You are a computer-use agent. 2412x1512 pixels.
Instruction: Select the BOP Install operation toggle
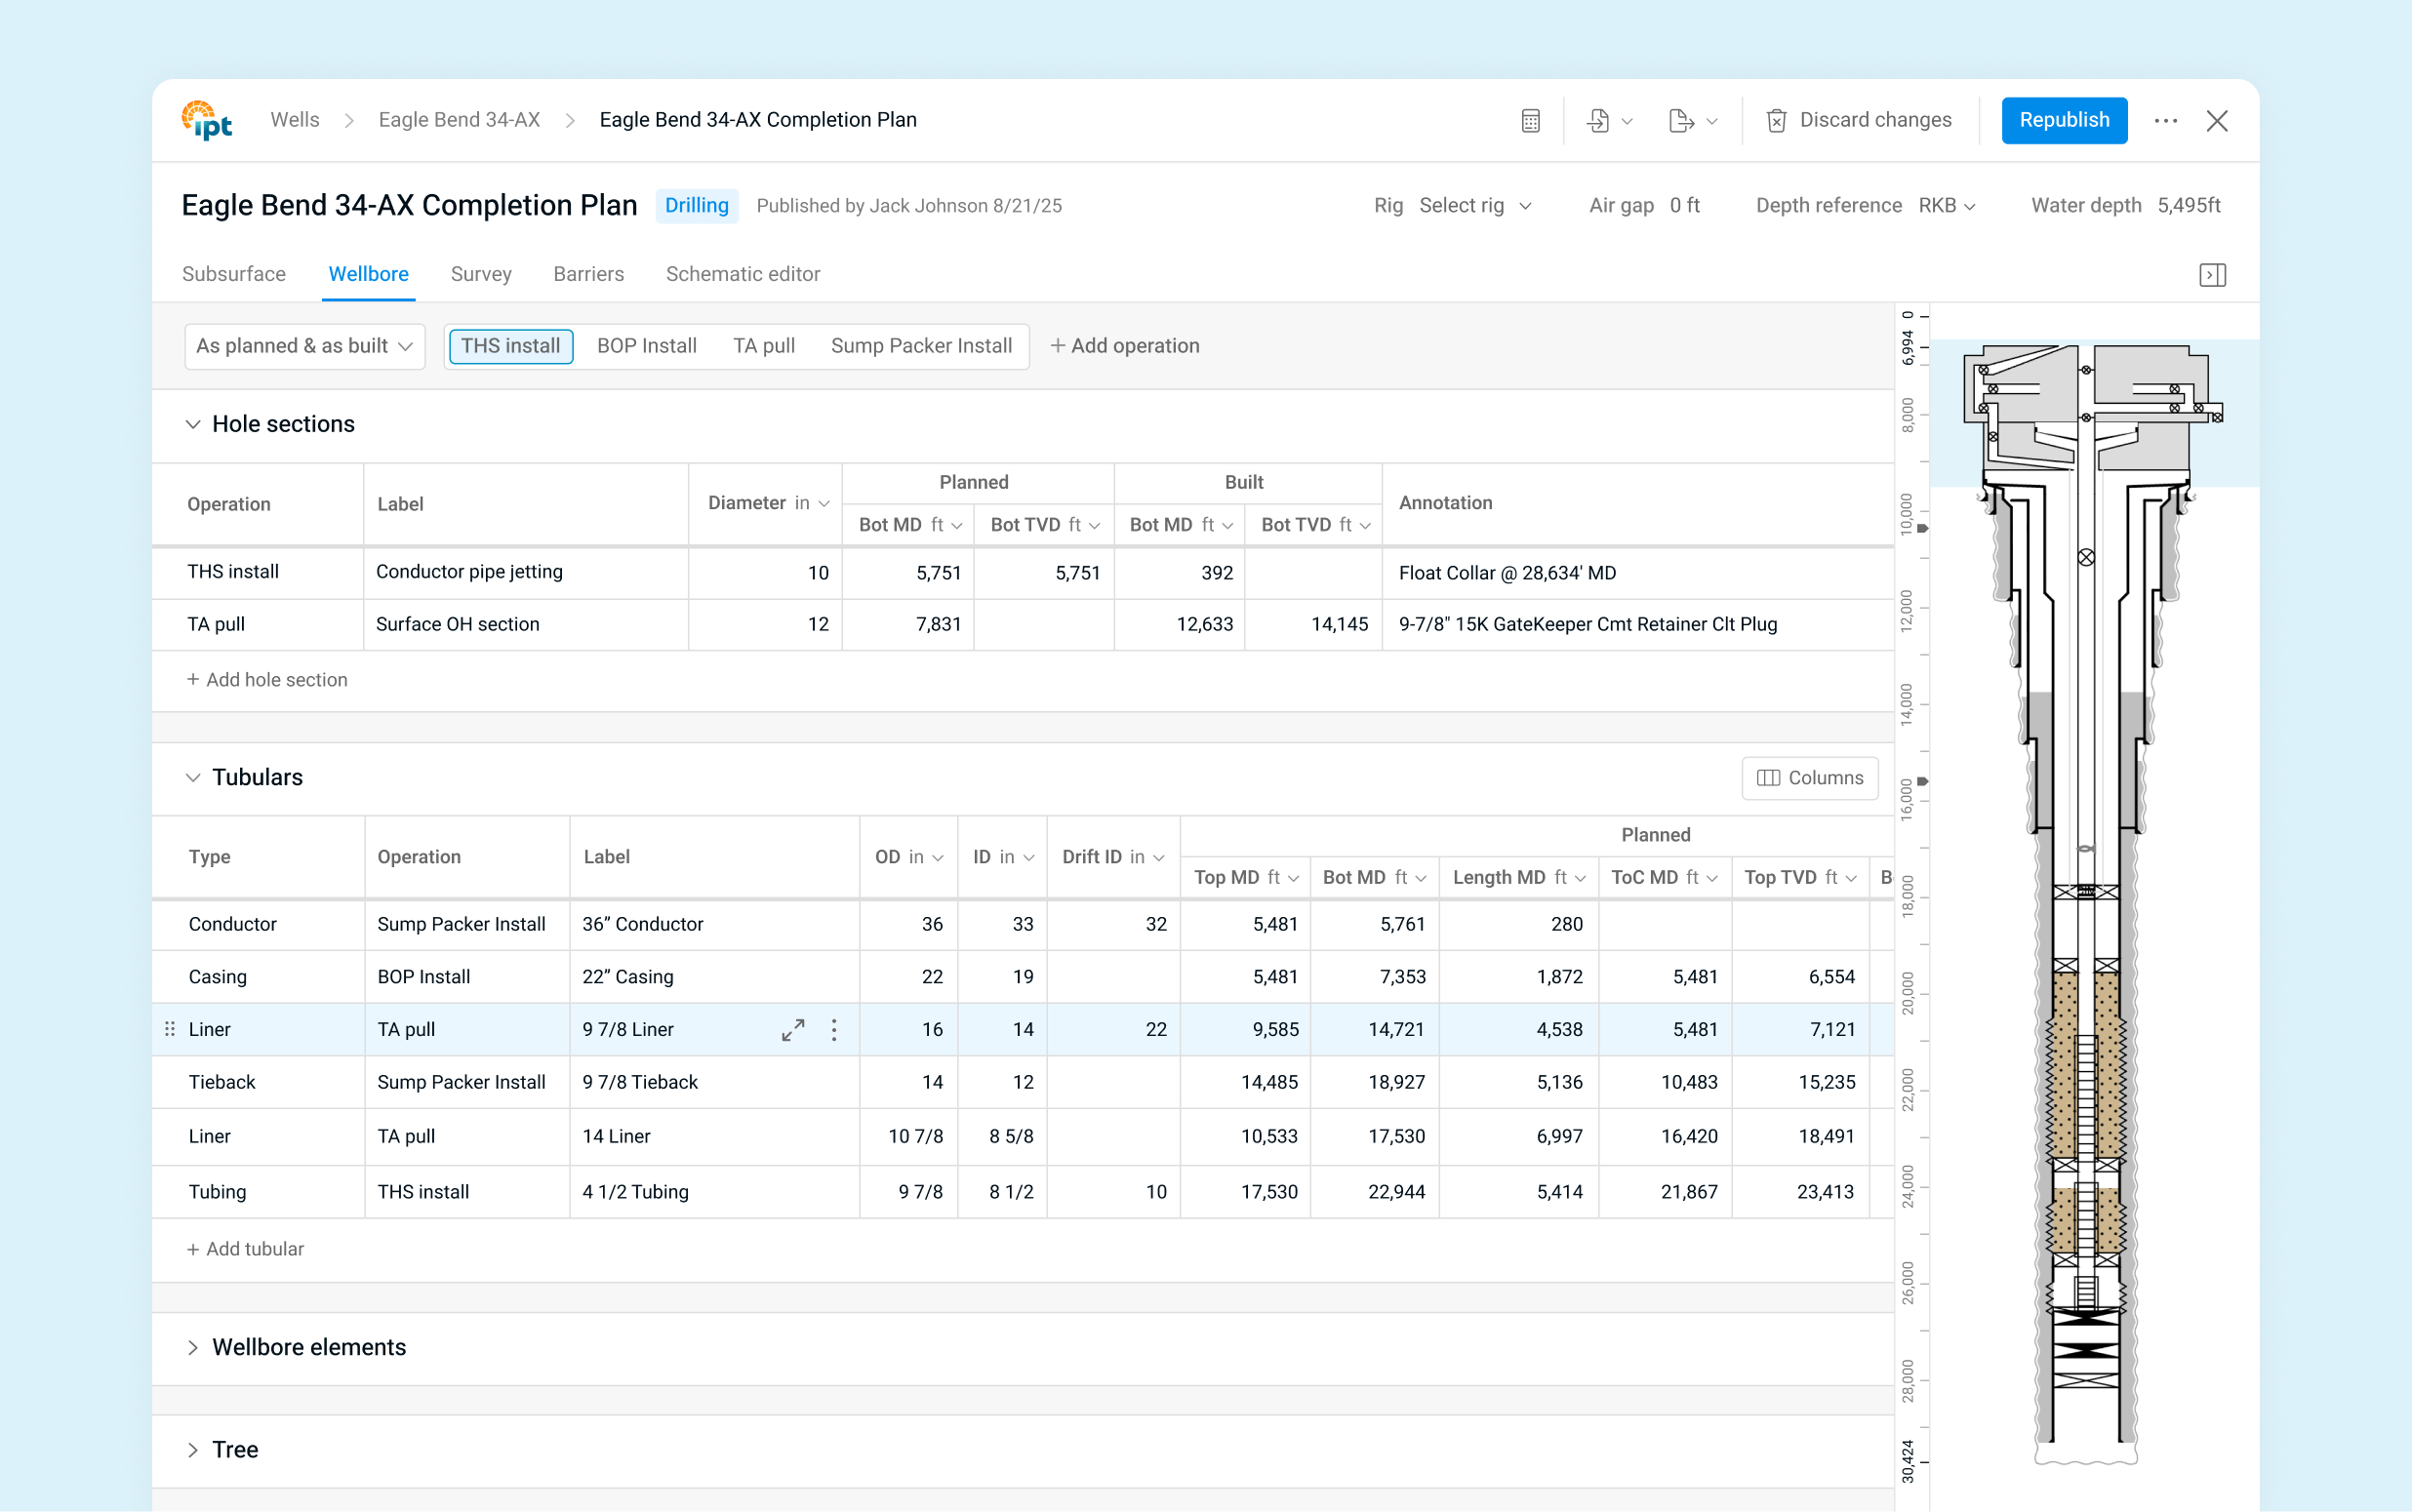[x=646, y=346]
